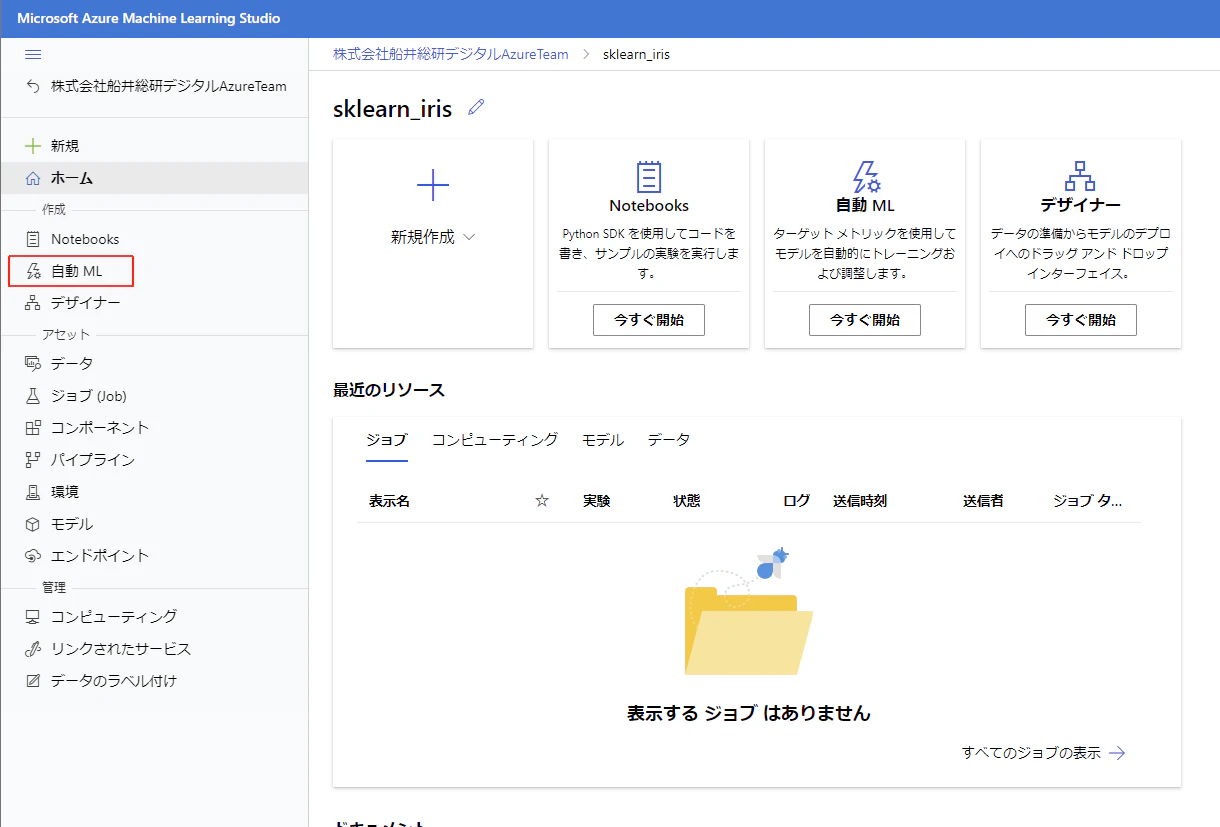Image resolution: width=1220 pixels, height=827 pixels.
Task: Click the home icon for ホーム
Action: [33, 178]
